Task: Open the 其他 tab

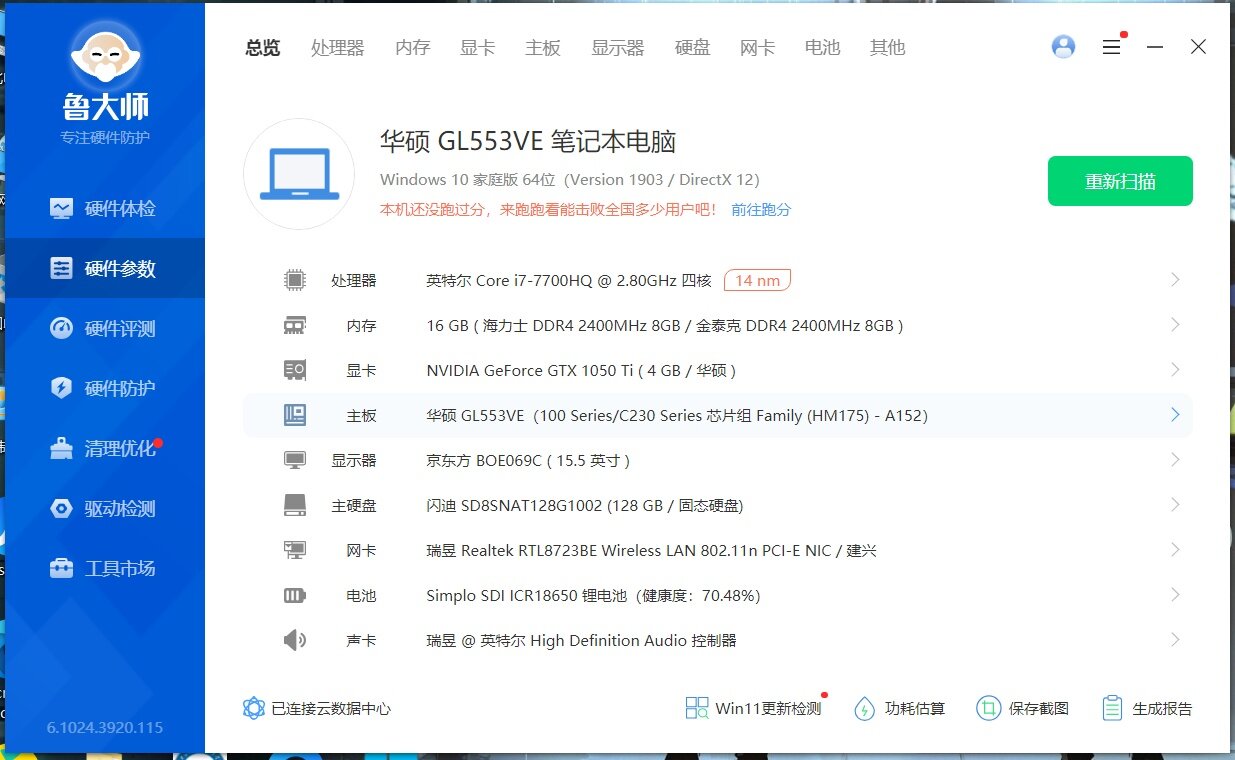Action: (x=887, y=47)
